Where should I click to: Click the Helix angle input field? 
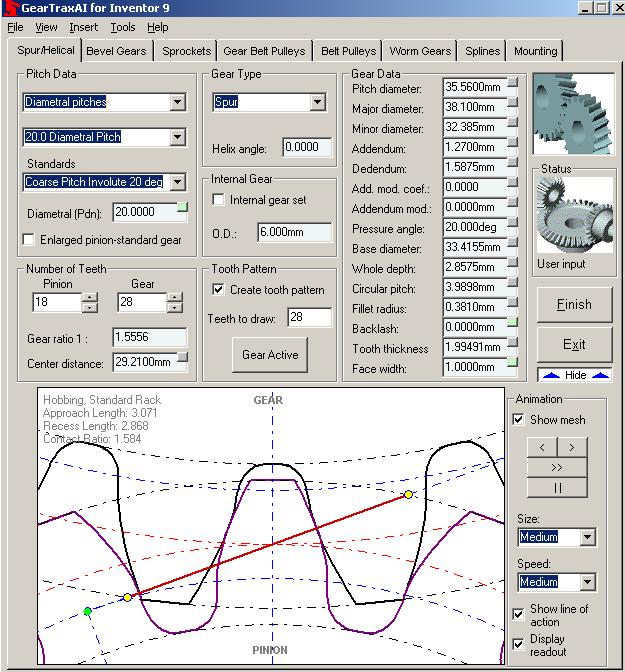tap(307, 147)
